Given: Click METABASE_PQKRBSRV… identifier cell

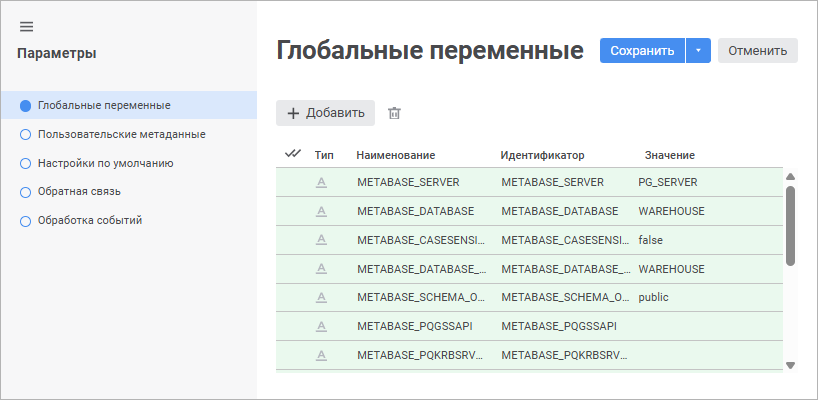Looking at the screenshot, I should tap(564, 355).
